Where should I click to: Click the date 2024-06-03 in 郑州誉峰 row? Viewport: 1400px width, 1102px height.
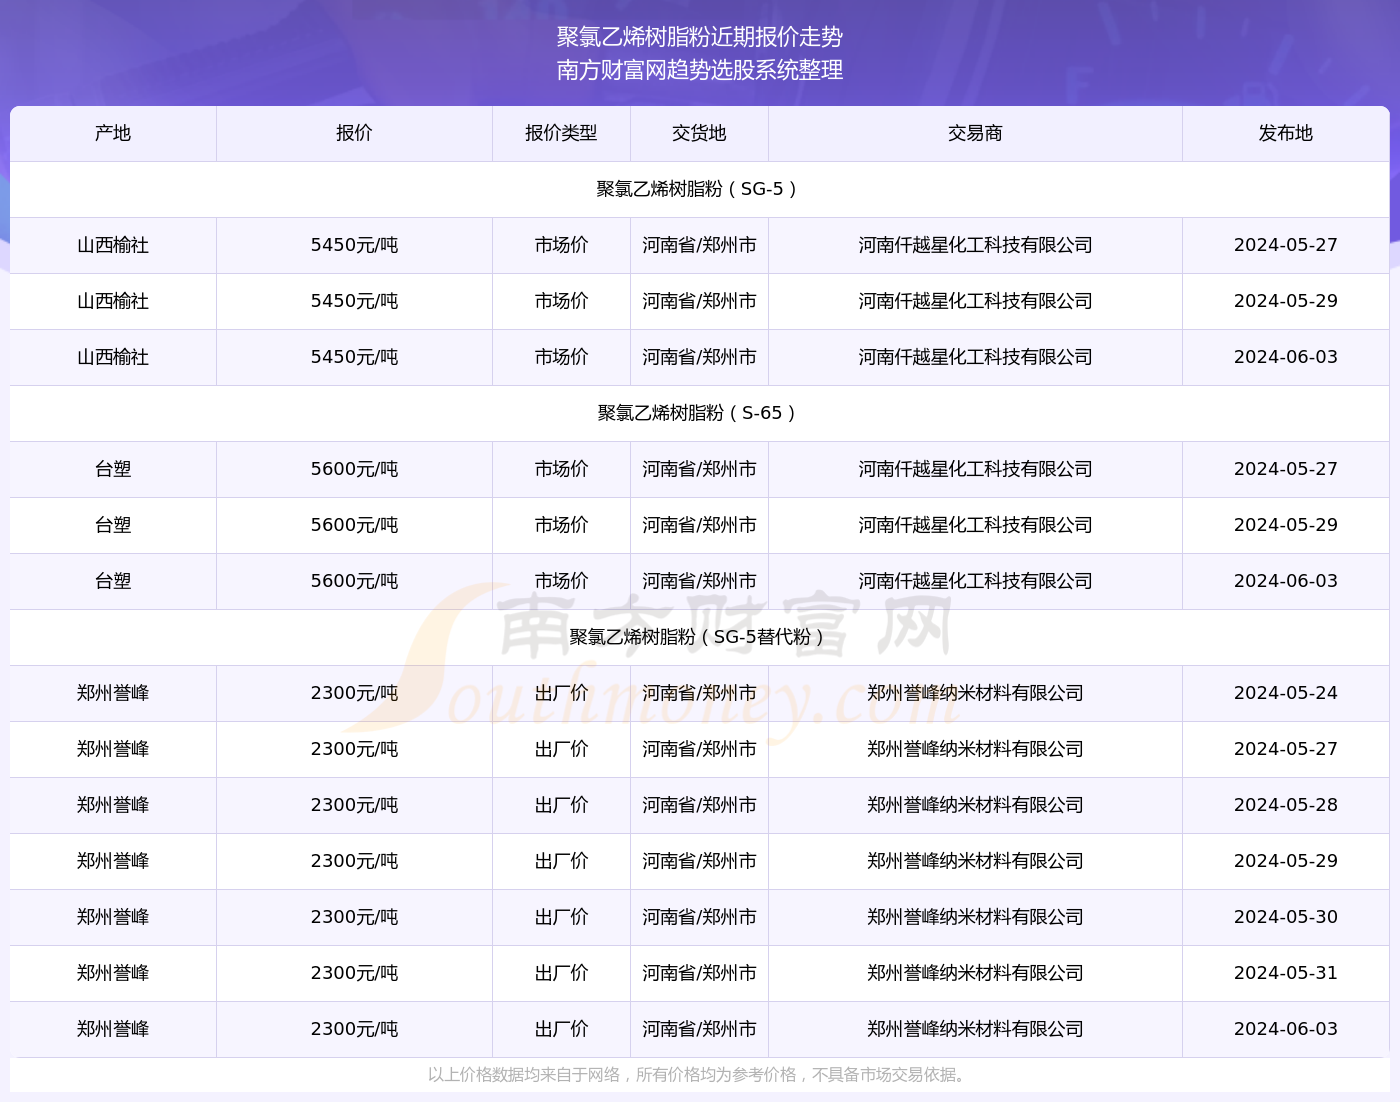point(1285,1029)
